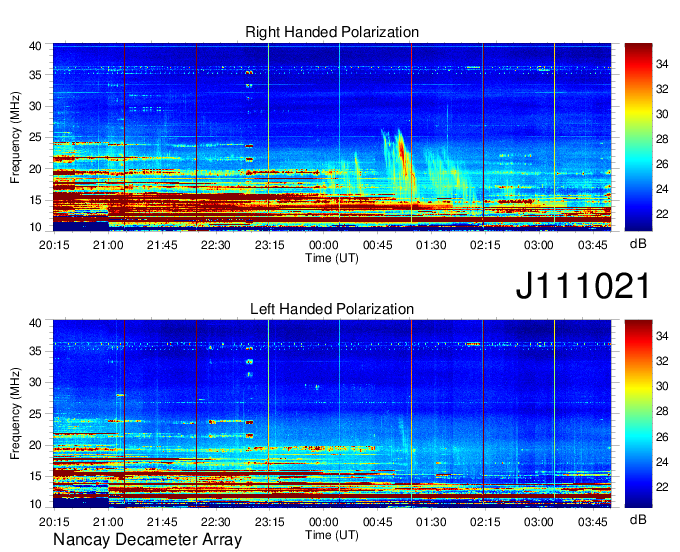Click the 00:00 tick on Left Handed plot
The image size is (680, 552).
tap(324, 522)
